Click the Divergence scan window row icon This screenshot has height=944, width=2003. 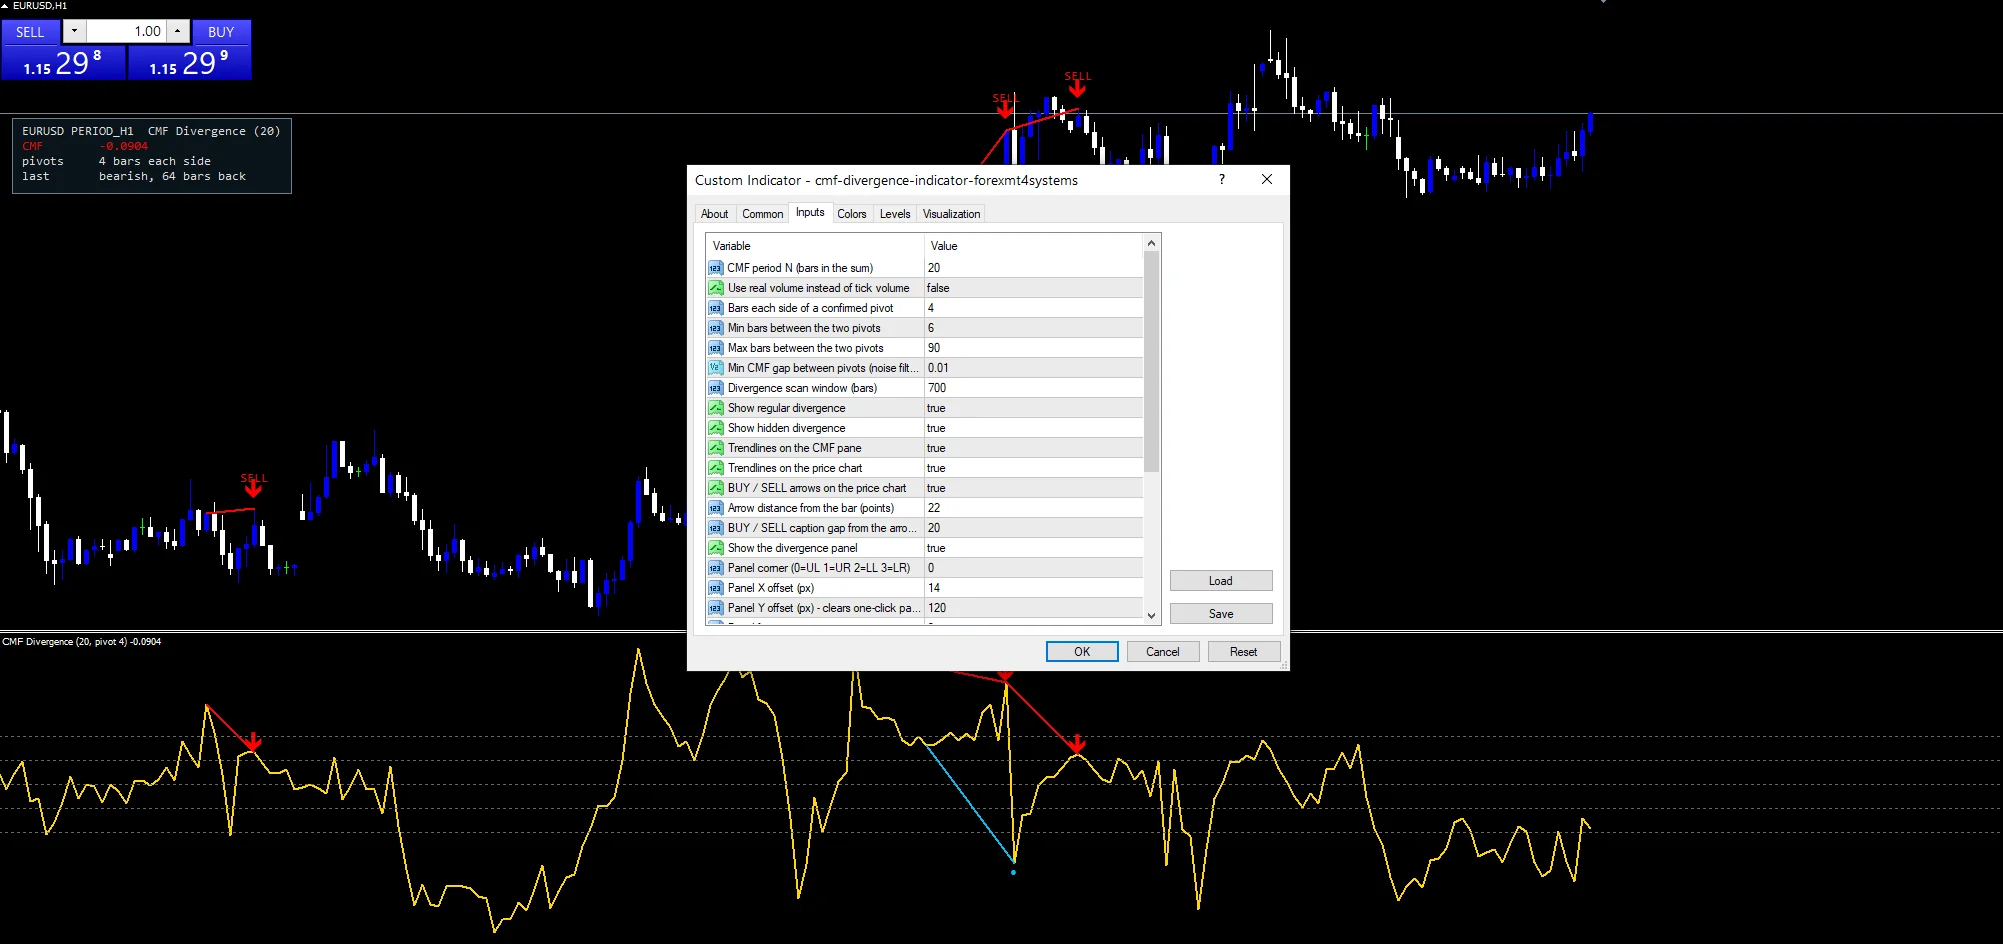[715, 388]
